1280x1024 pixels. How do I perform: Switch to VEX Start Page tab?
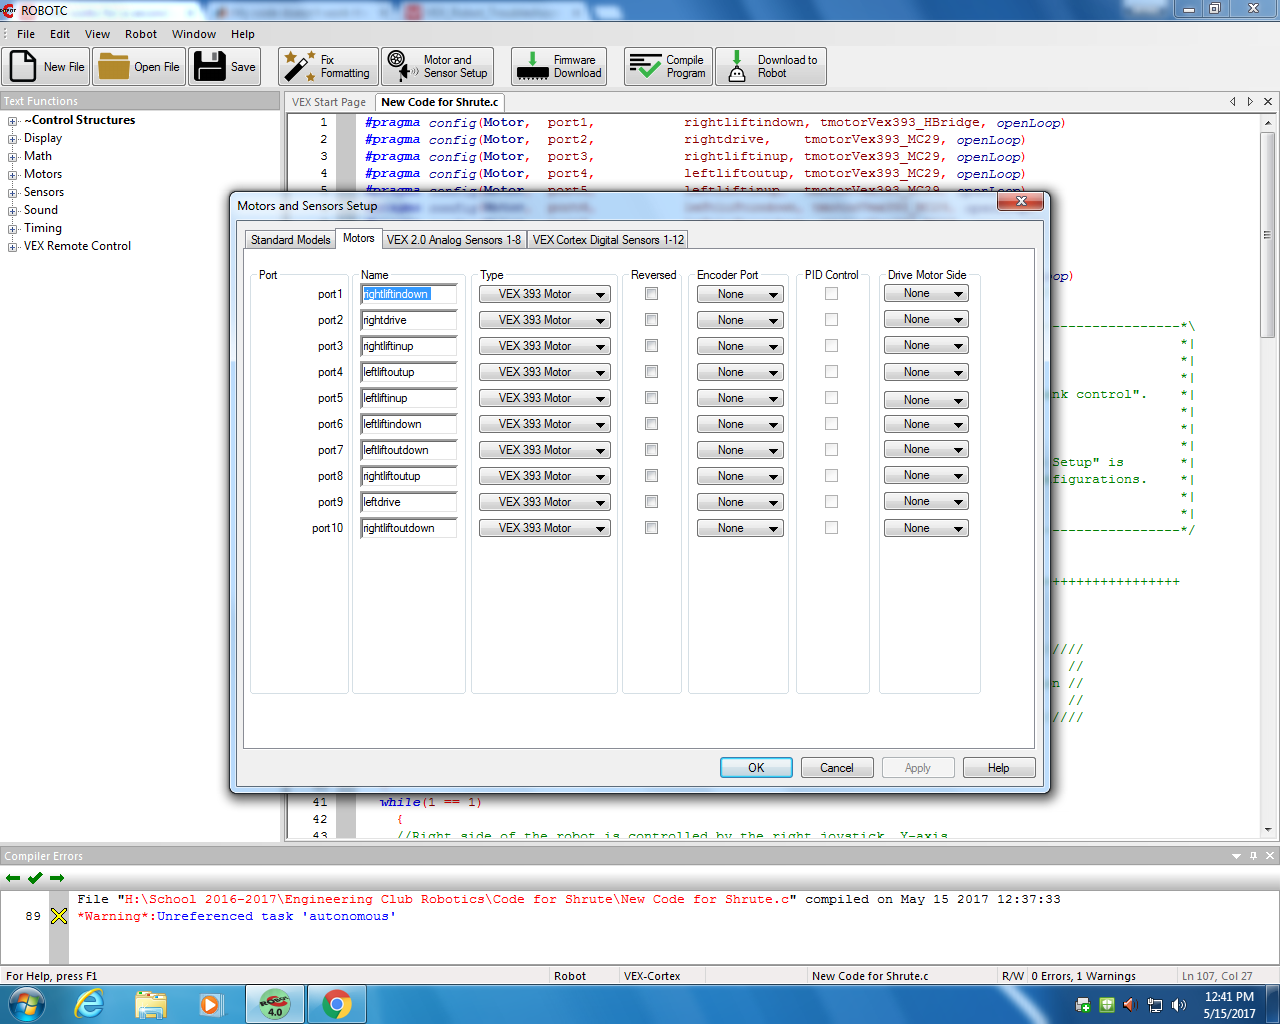tap(328, 102)
